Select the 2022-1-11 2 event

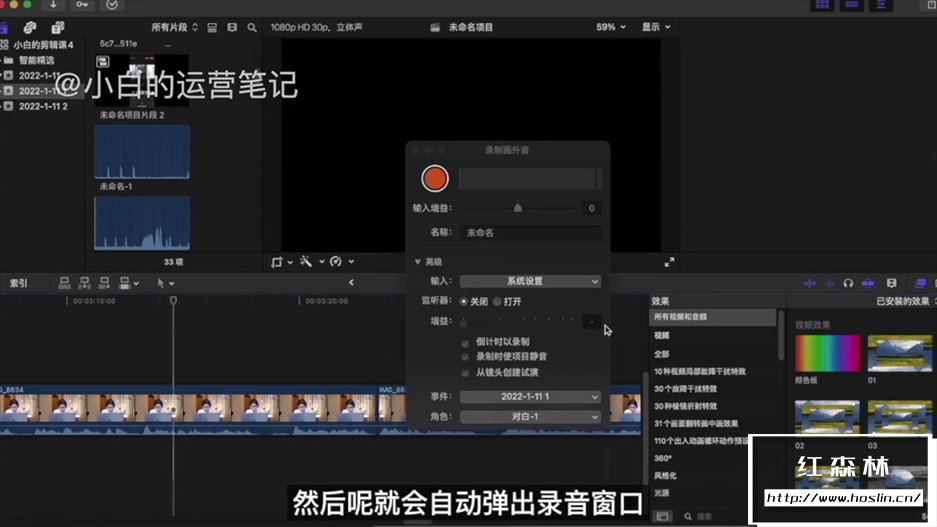[43, 106]
